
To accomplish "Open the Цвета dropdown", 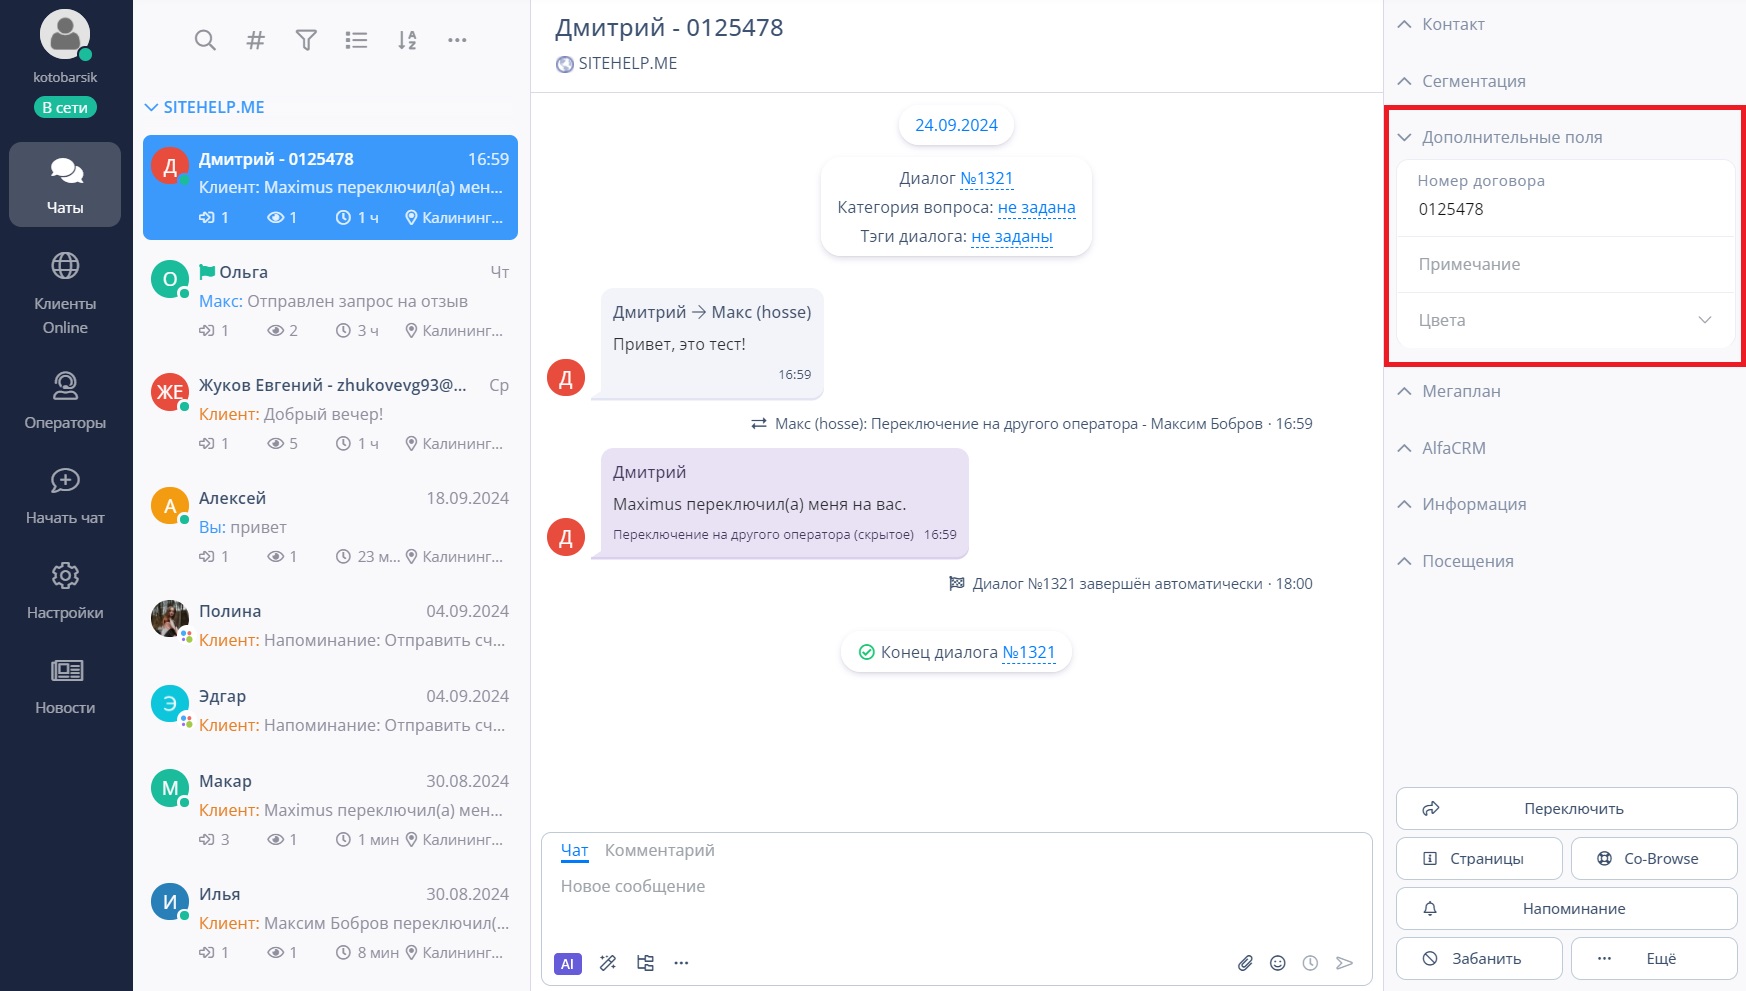I will click(x=1565, y=320).
